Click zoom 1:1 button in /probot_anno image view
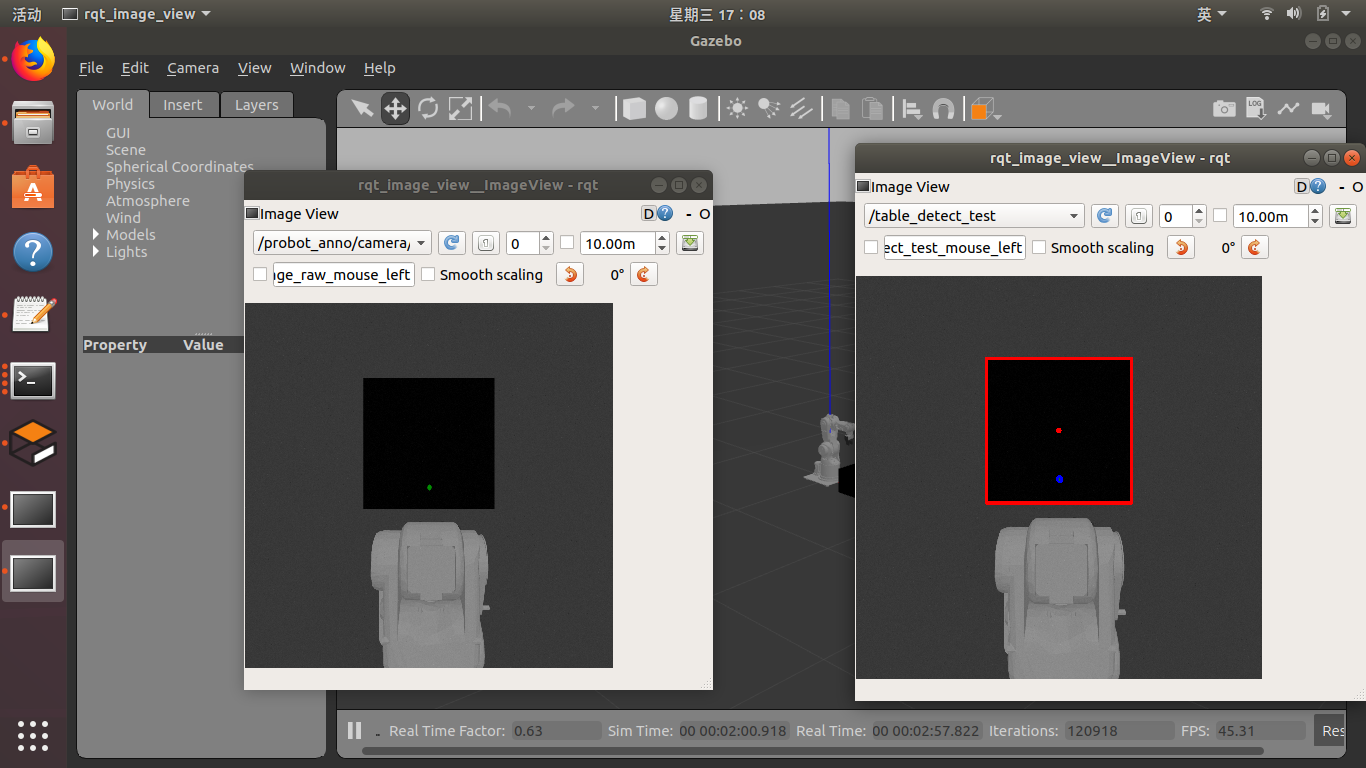Screen dimensions: 1366x768 click(x=486, y=243)
